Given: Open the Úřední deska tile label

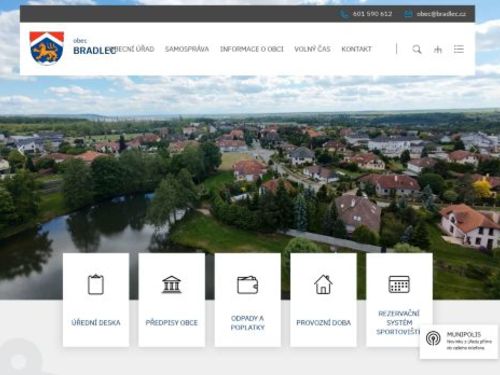Looking at the screenshot, I should point(96,323).
